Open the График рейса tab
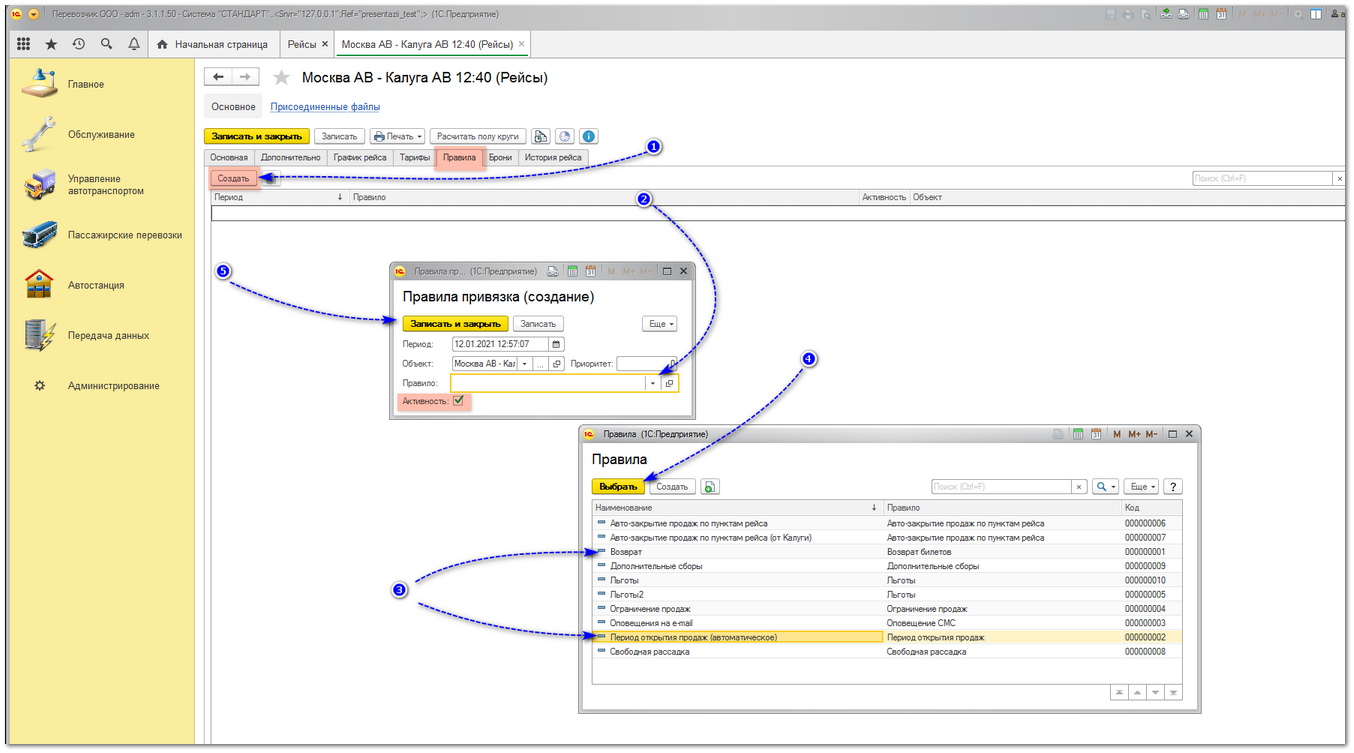Screen dimensions: 1354x753 coord(360,157)
